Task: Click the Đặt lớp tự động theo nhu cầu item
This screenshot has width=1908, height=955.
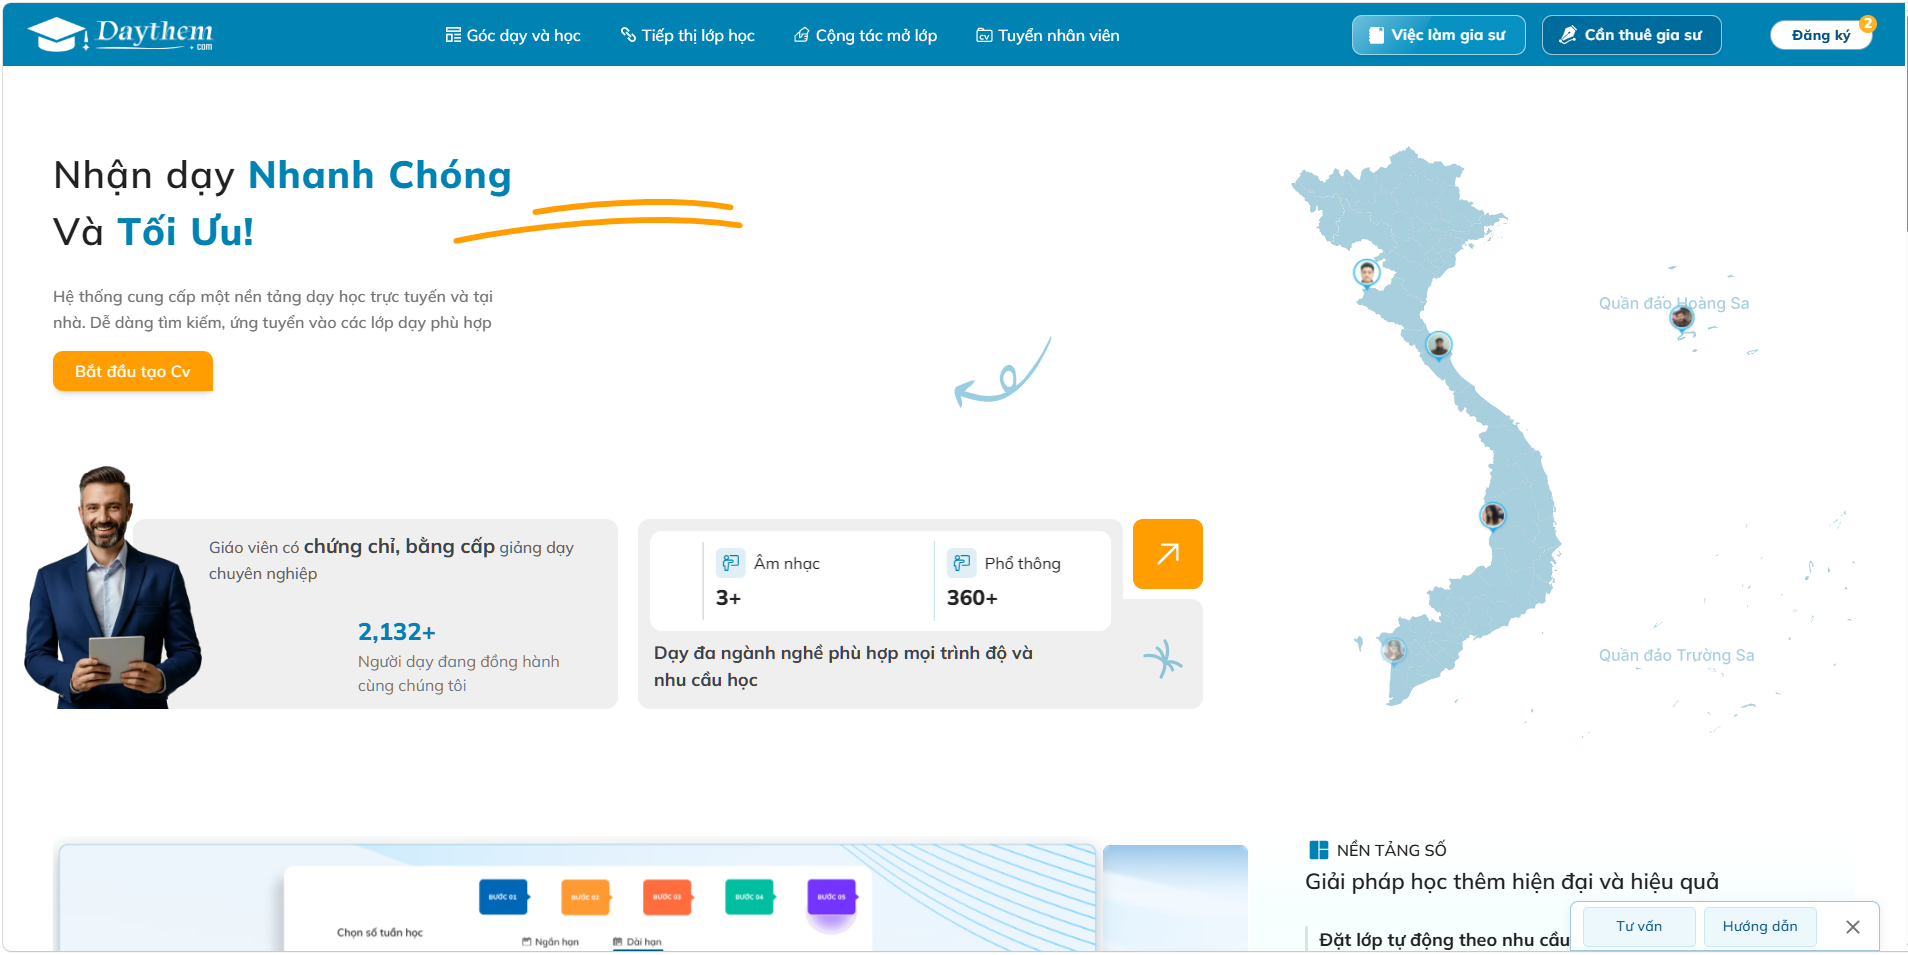Action: click(x=1444, y=940)
